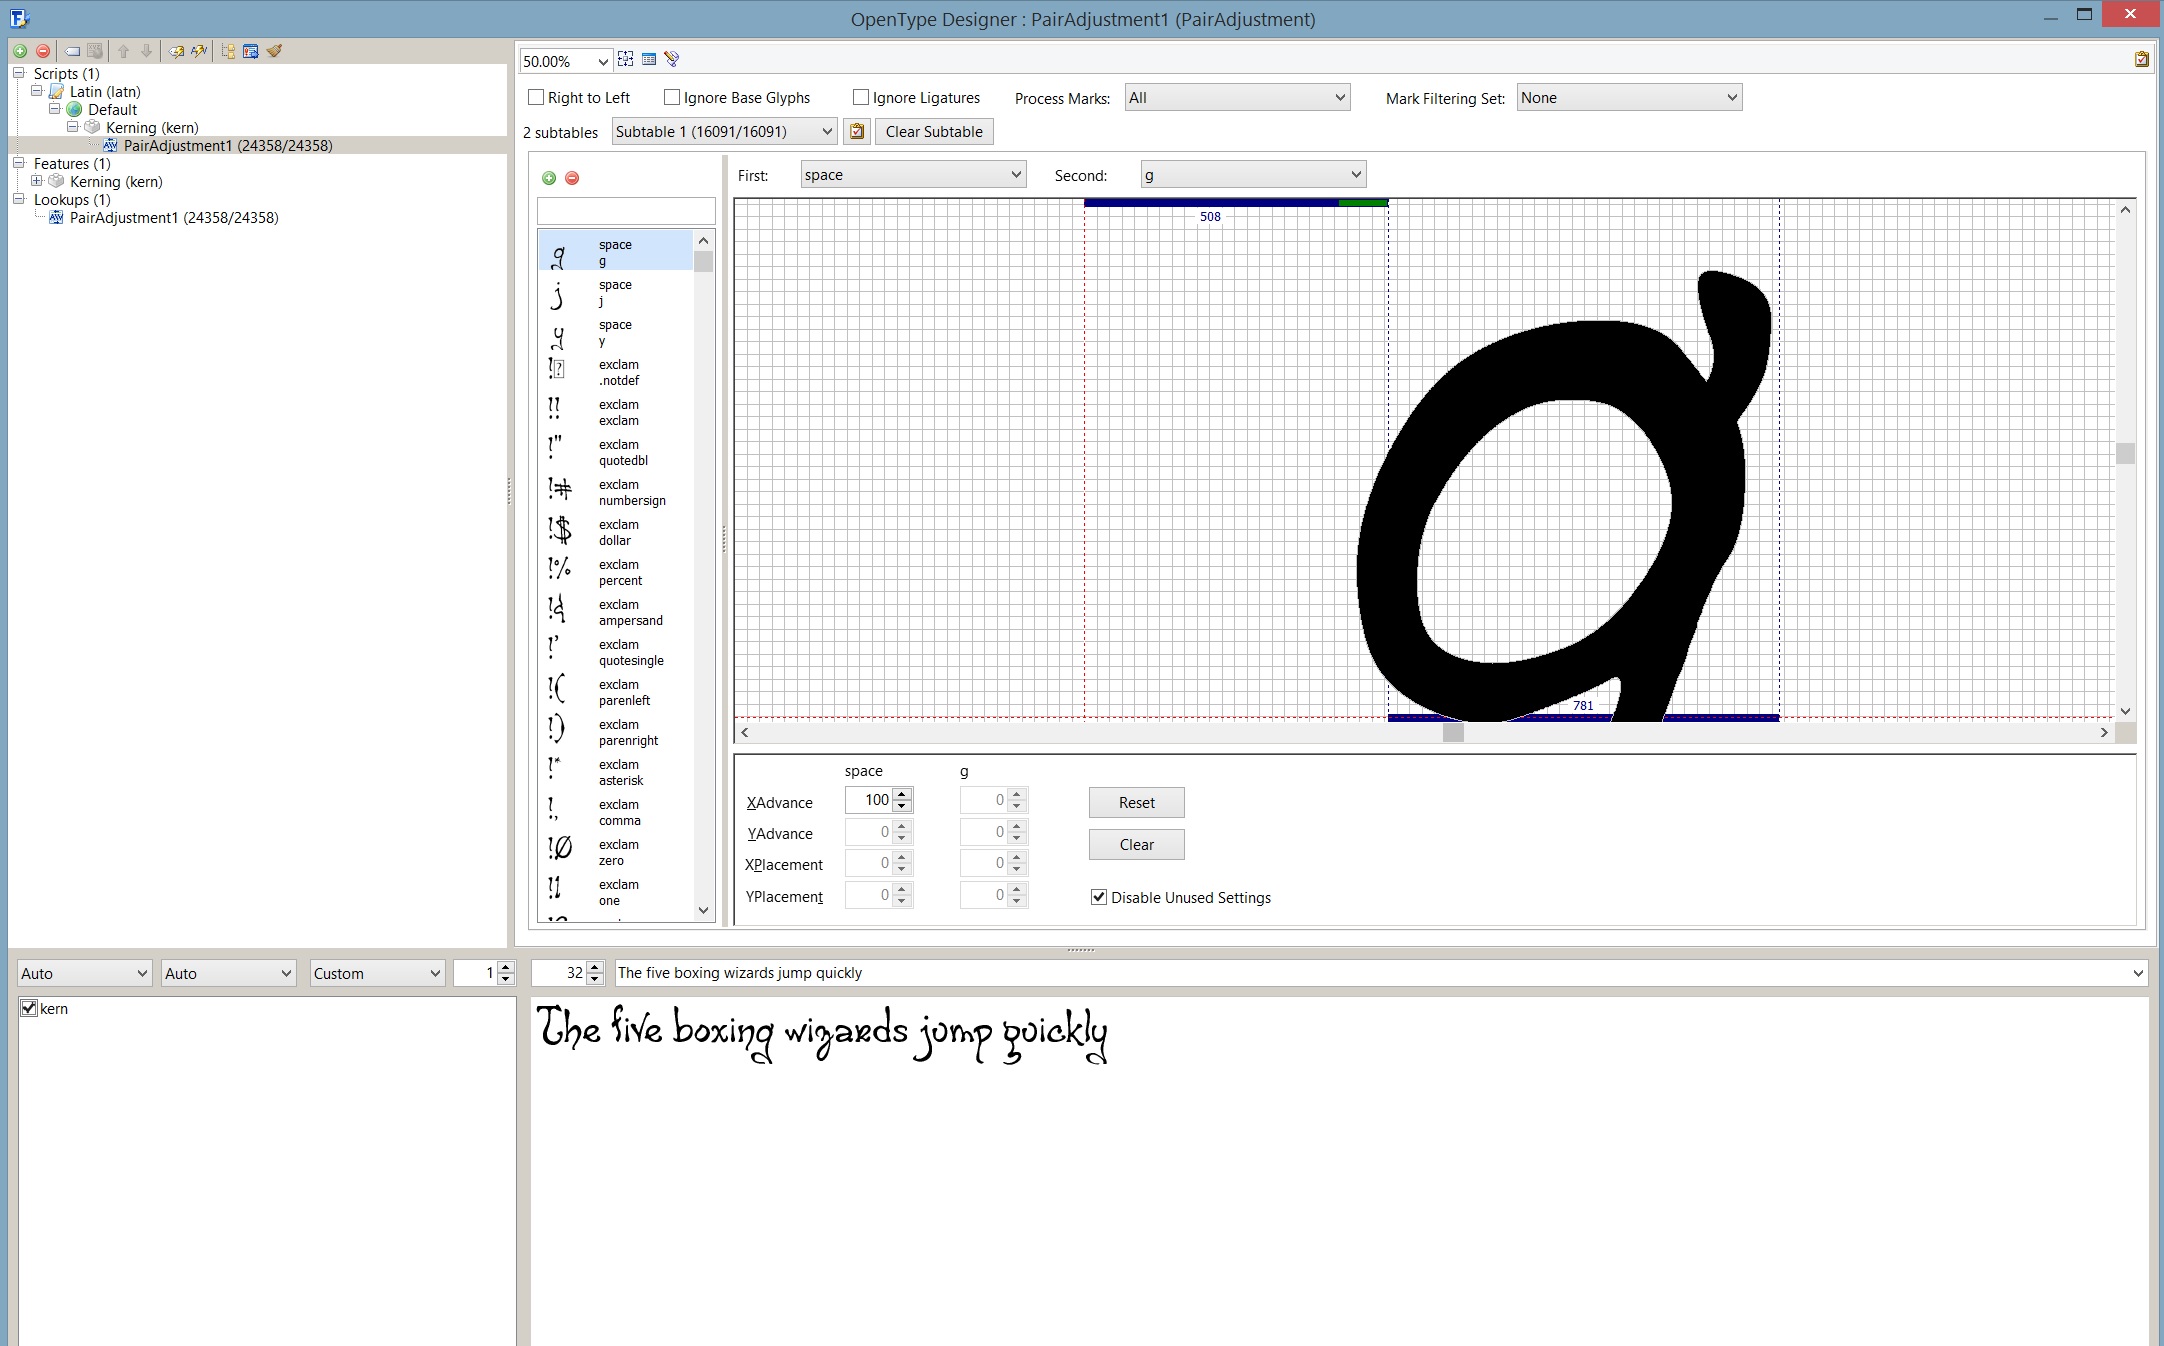Toggle the Ignore Ligatures checkbox
Viewport: 2164px width, 1346px height.
click(x=860, y=98)
